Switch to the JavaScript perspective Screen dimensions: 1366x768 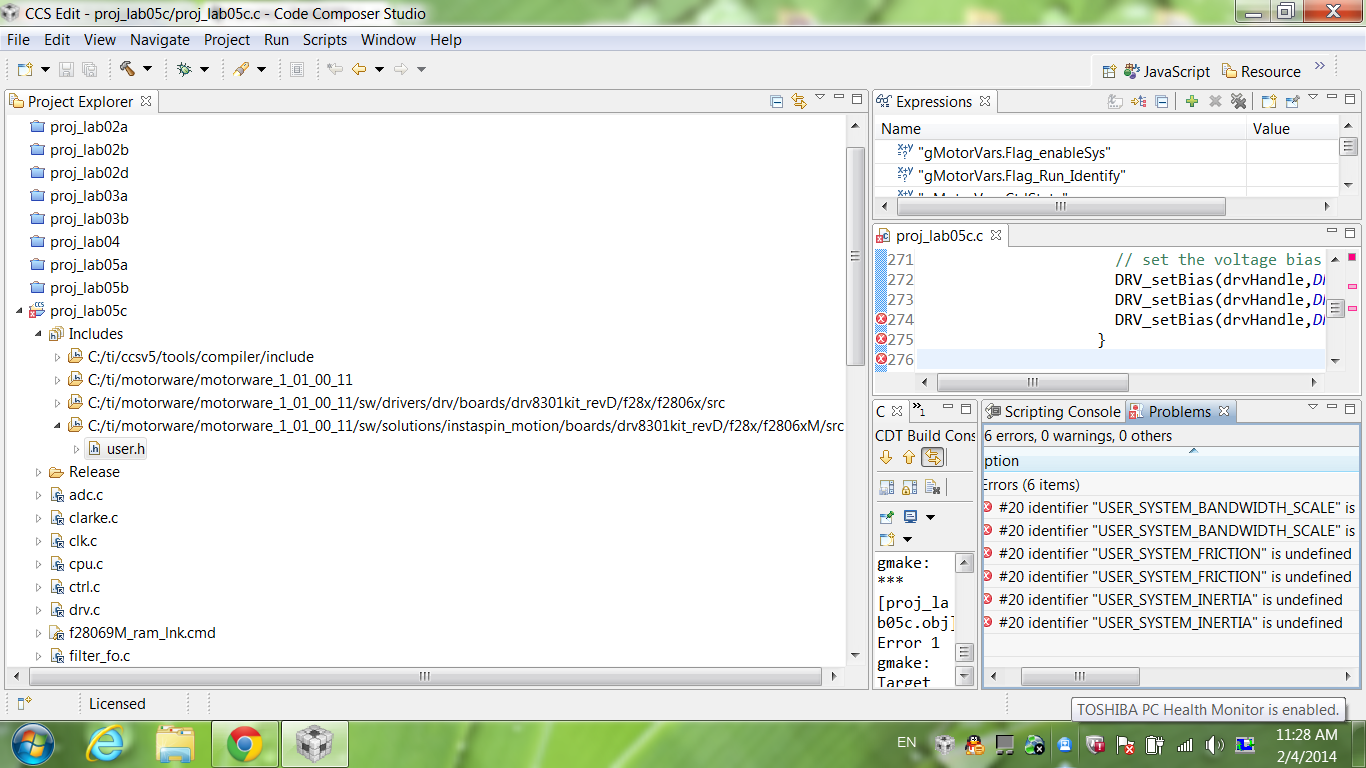(x=1167, y=71)
